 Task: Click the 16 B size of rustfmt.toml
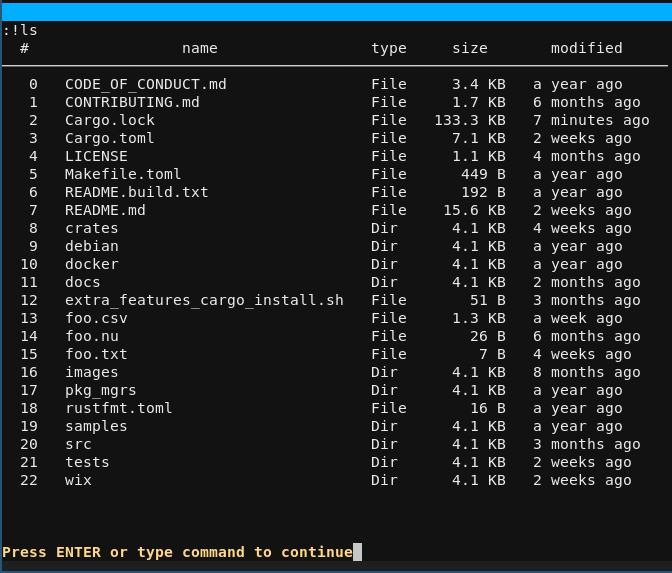pos(488,408)
